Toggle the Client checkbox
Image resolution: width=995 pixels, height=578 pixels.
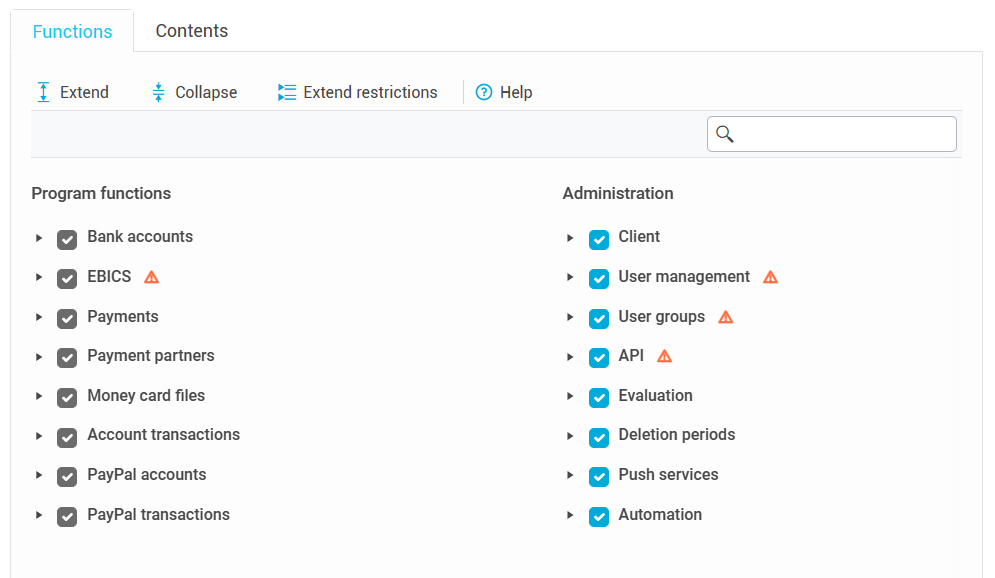(x=599, y=239)
